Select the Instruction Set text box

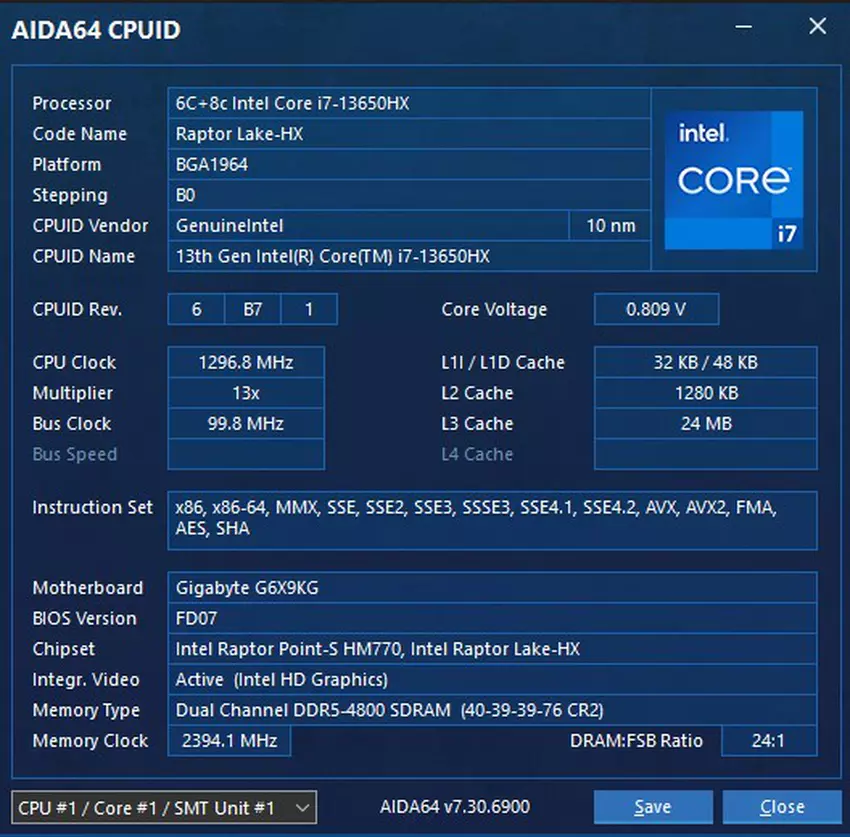[x=491, y=519]
